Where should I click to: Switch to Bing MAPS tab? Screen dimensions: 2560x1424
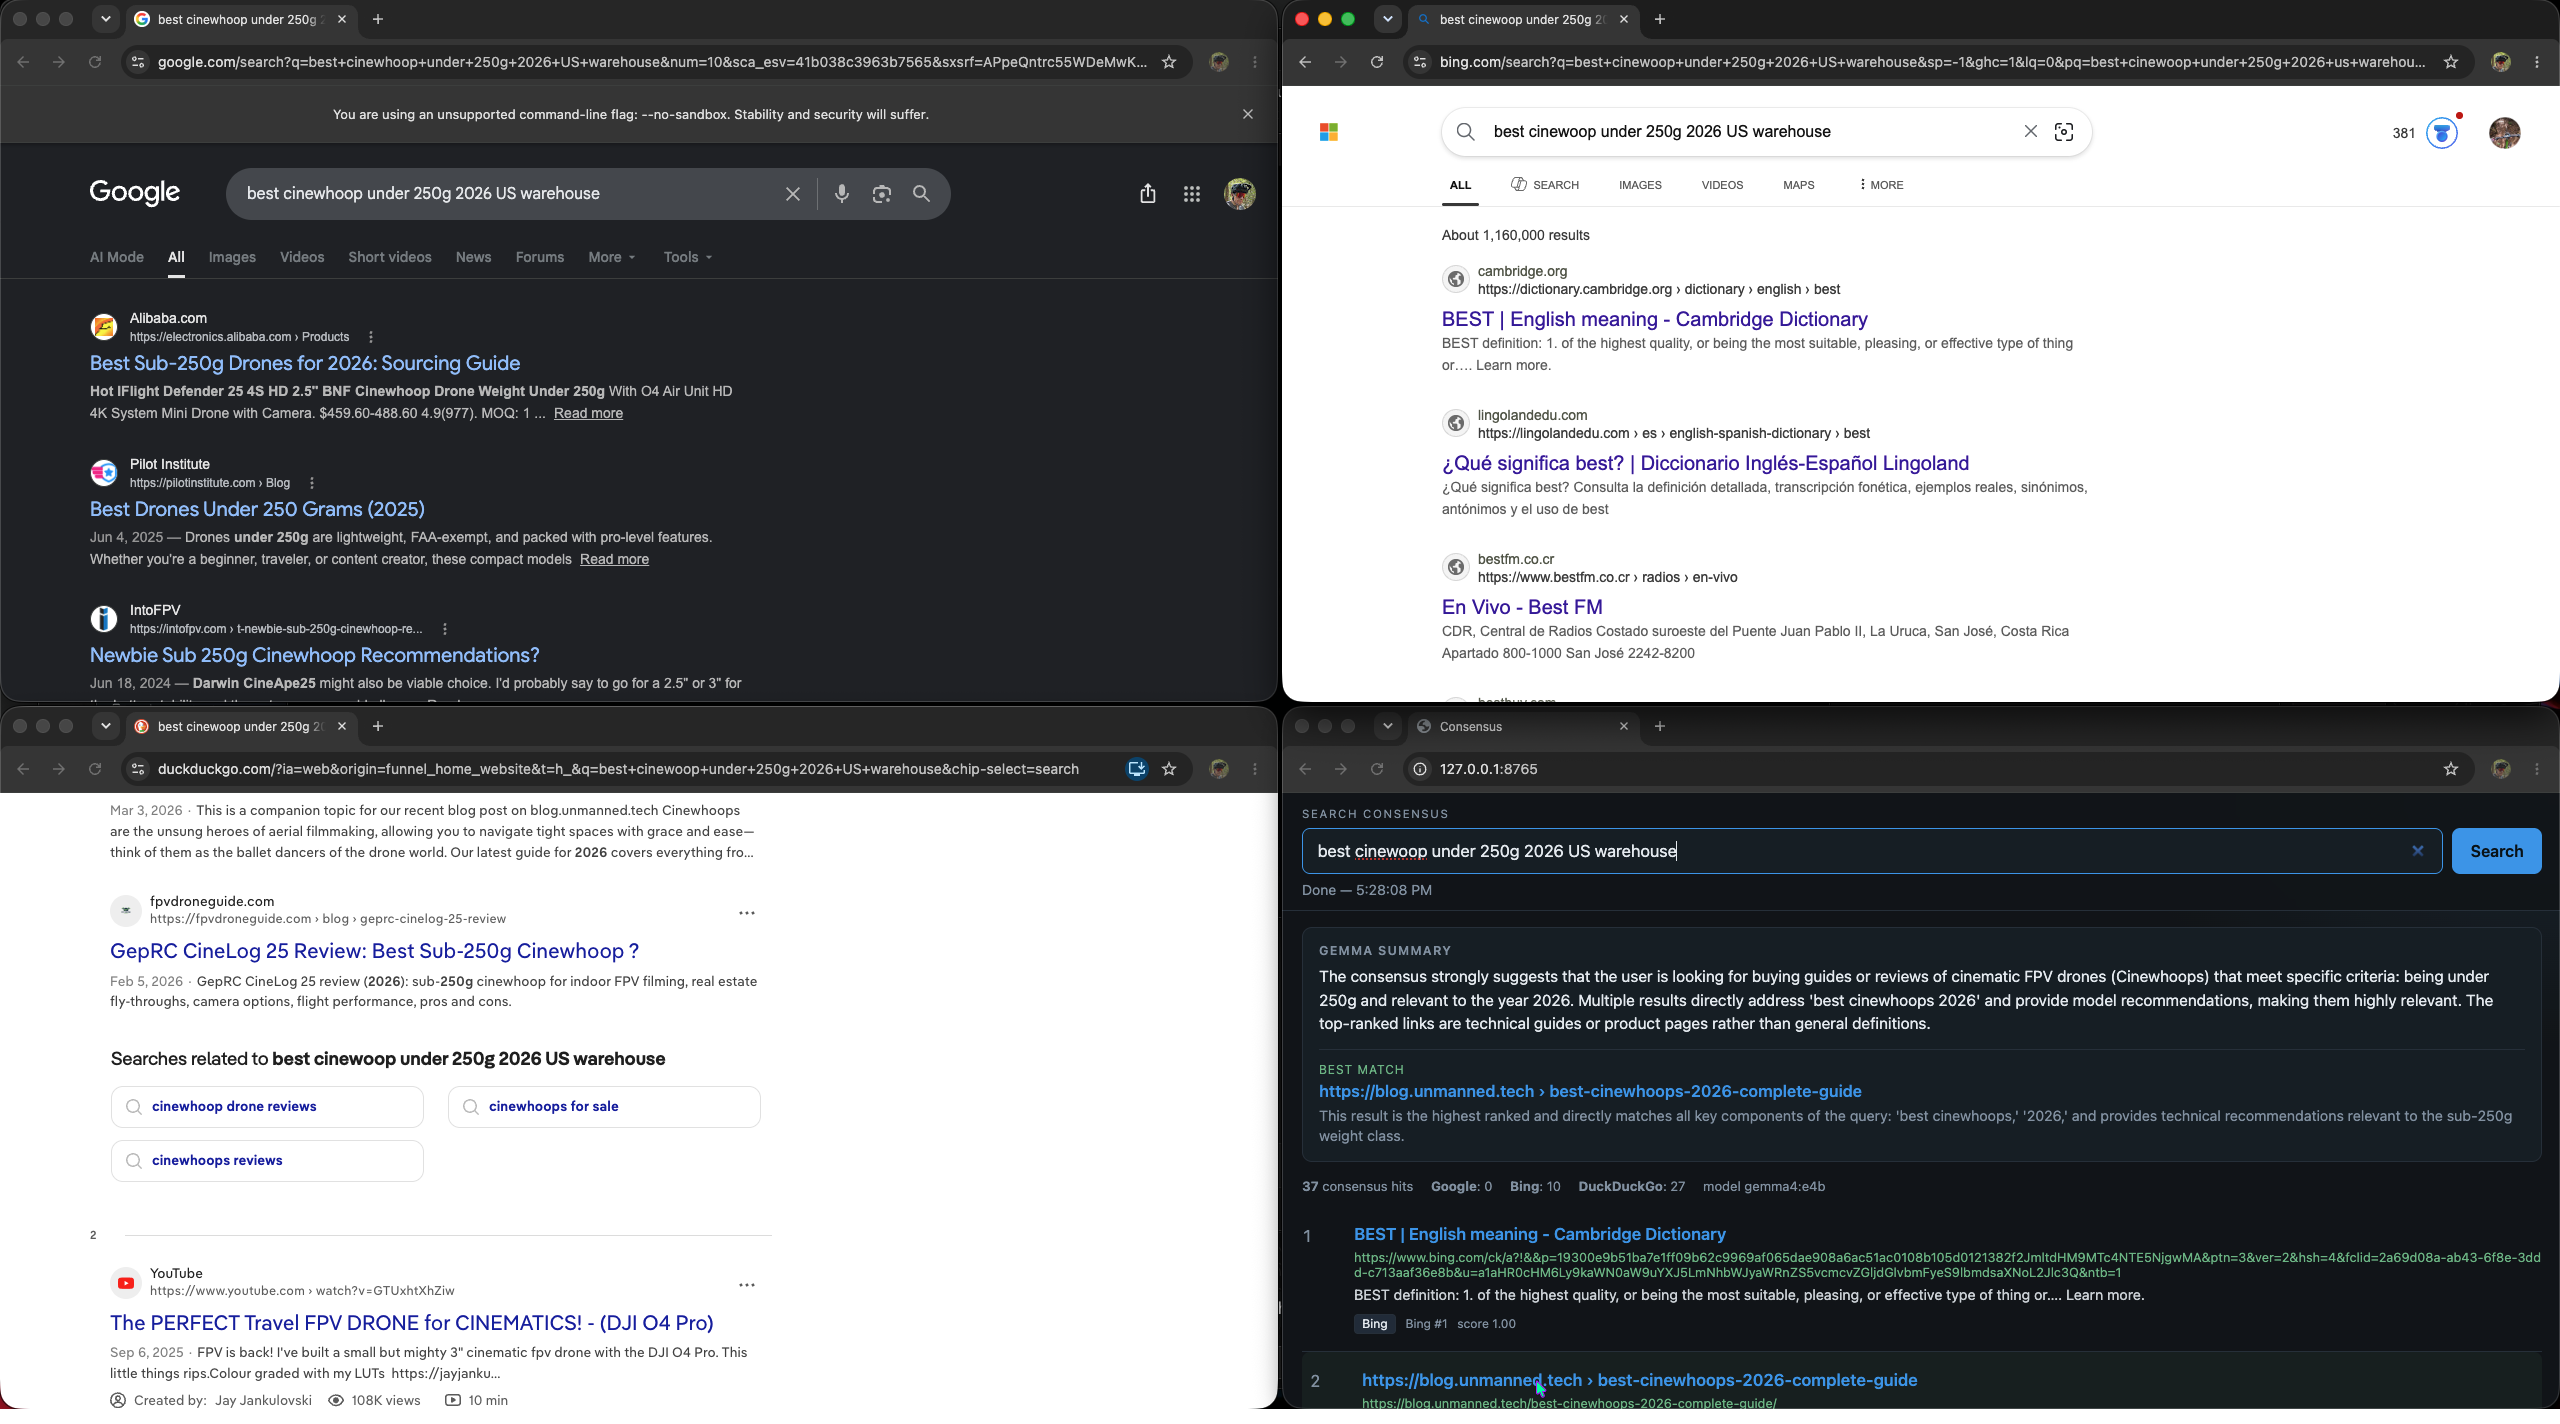[x=1798, y=185]
